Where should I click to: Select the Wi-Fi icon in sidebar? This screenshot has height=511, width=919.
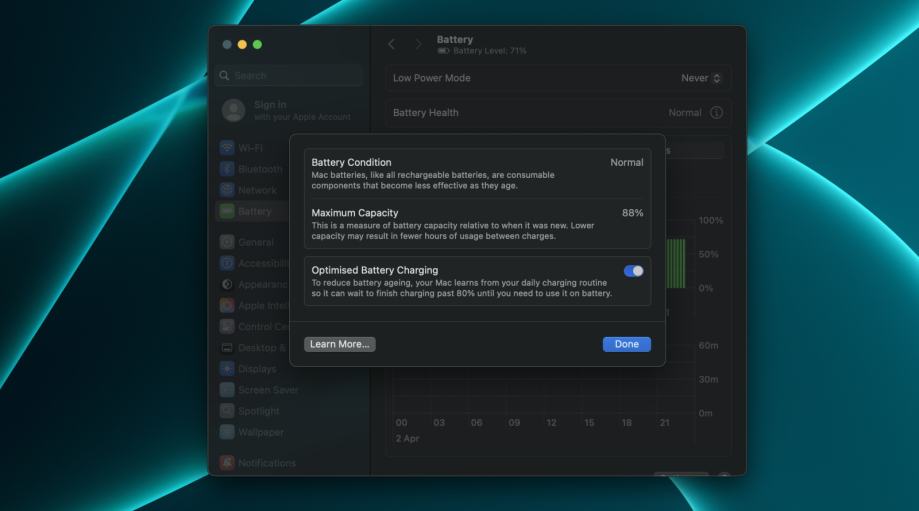click(x=227, y=148)
